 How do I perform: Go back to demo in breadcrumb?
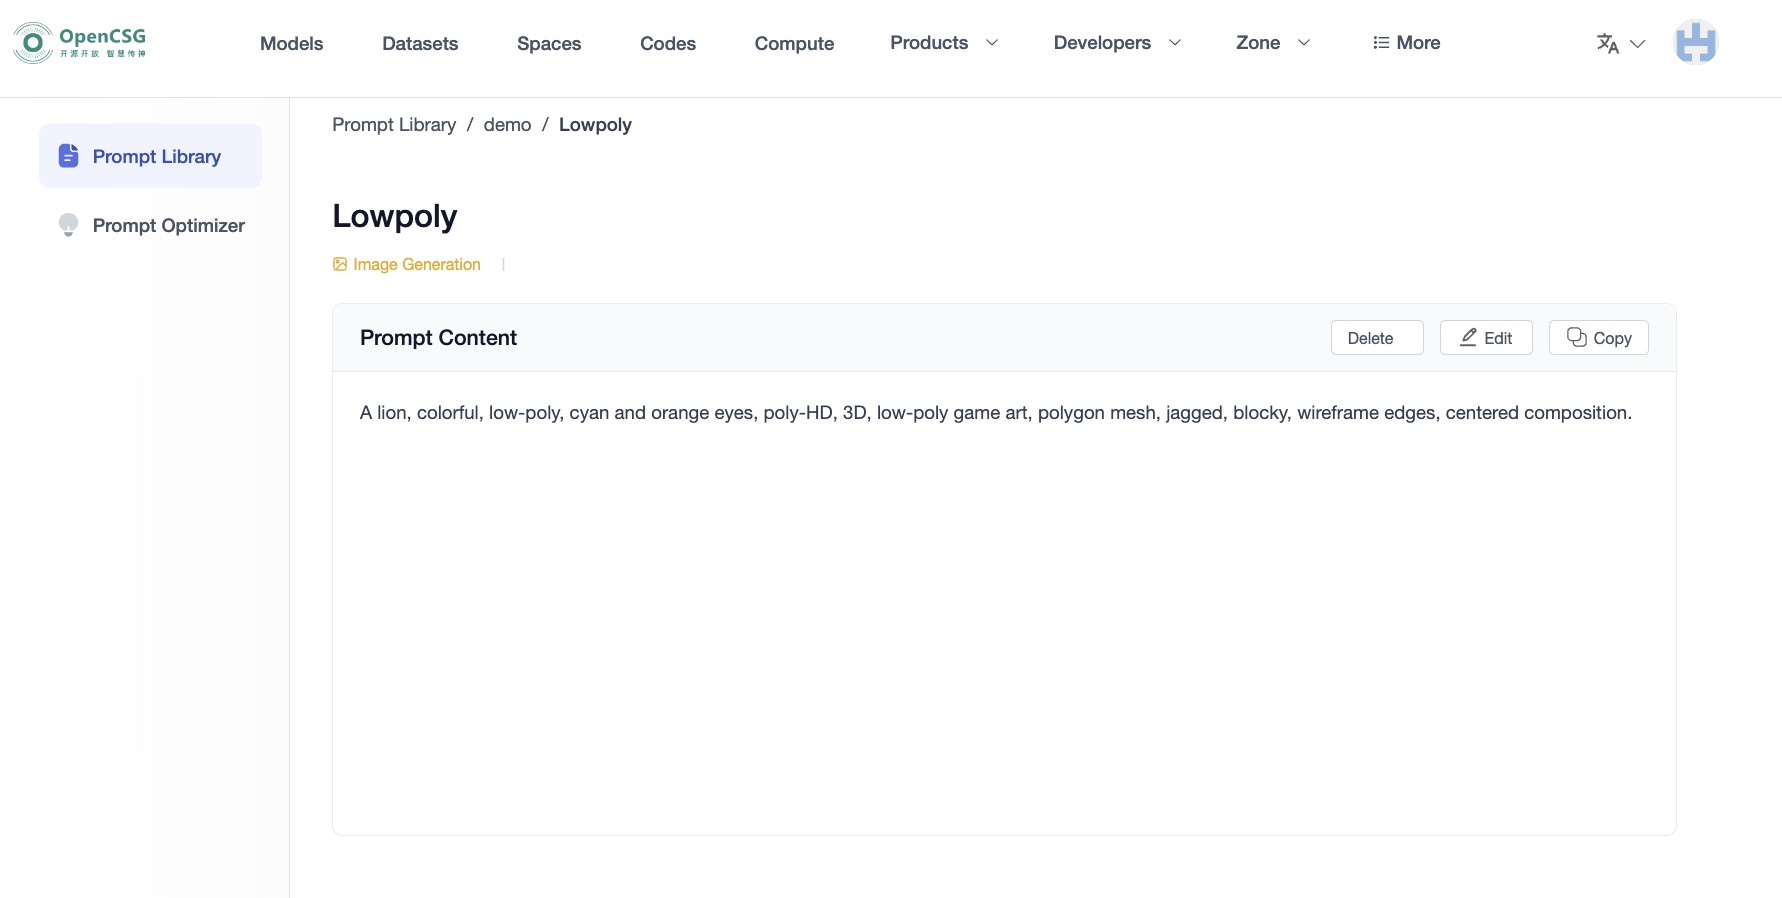pos(507,125)
